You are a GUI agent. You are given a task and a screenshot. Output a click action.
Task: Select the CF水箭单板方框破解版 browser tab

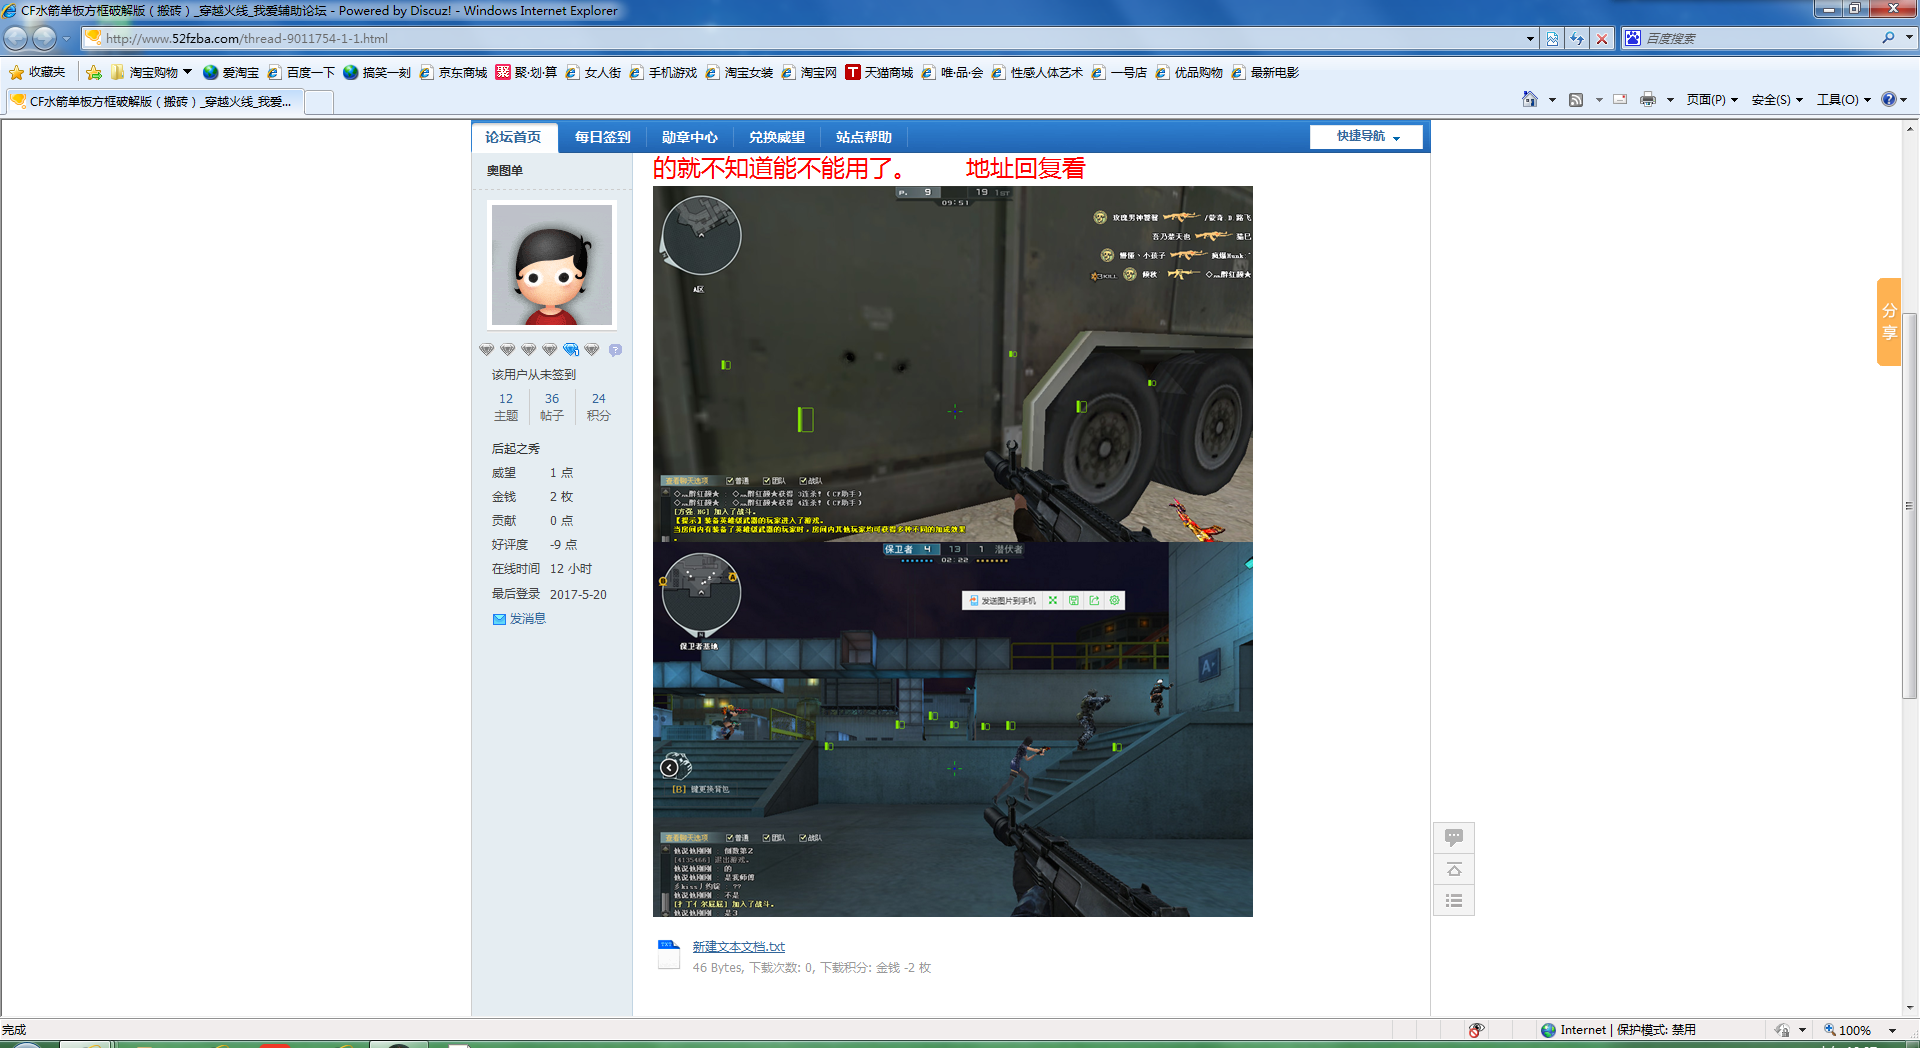(x=153, y=101)
